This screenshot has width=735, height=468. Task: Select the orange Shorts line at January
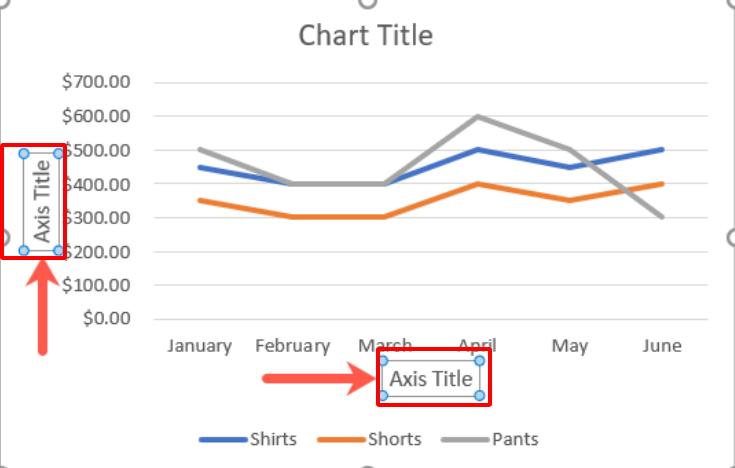coord(200,200)
